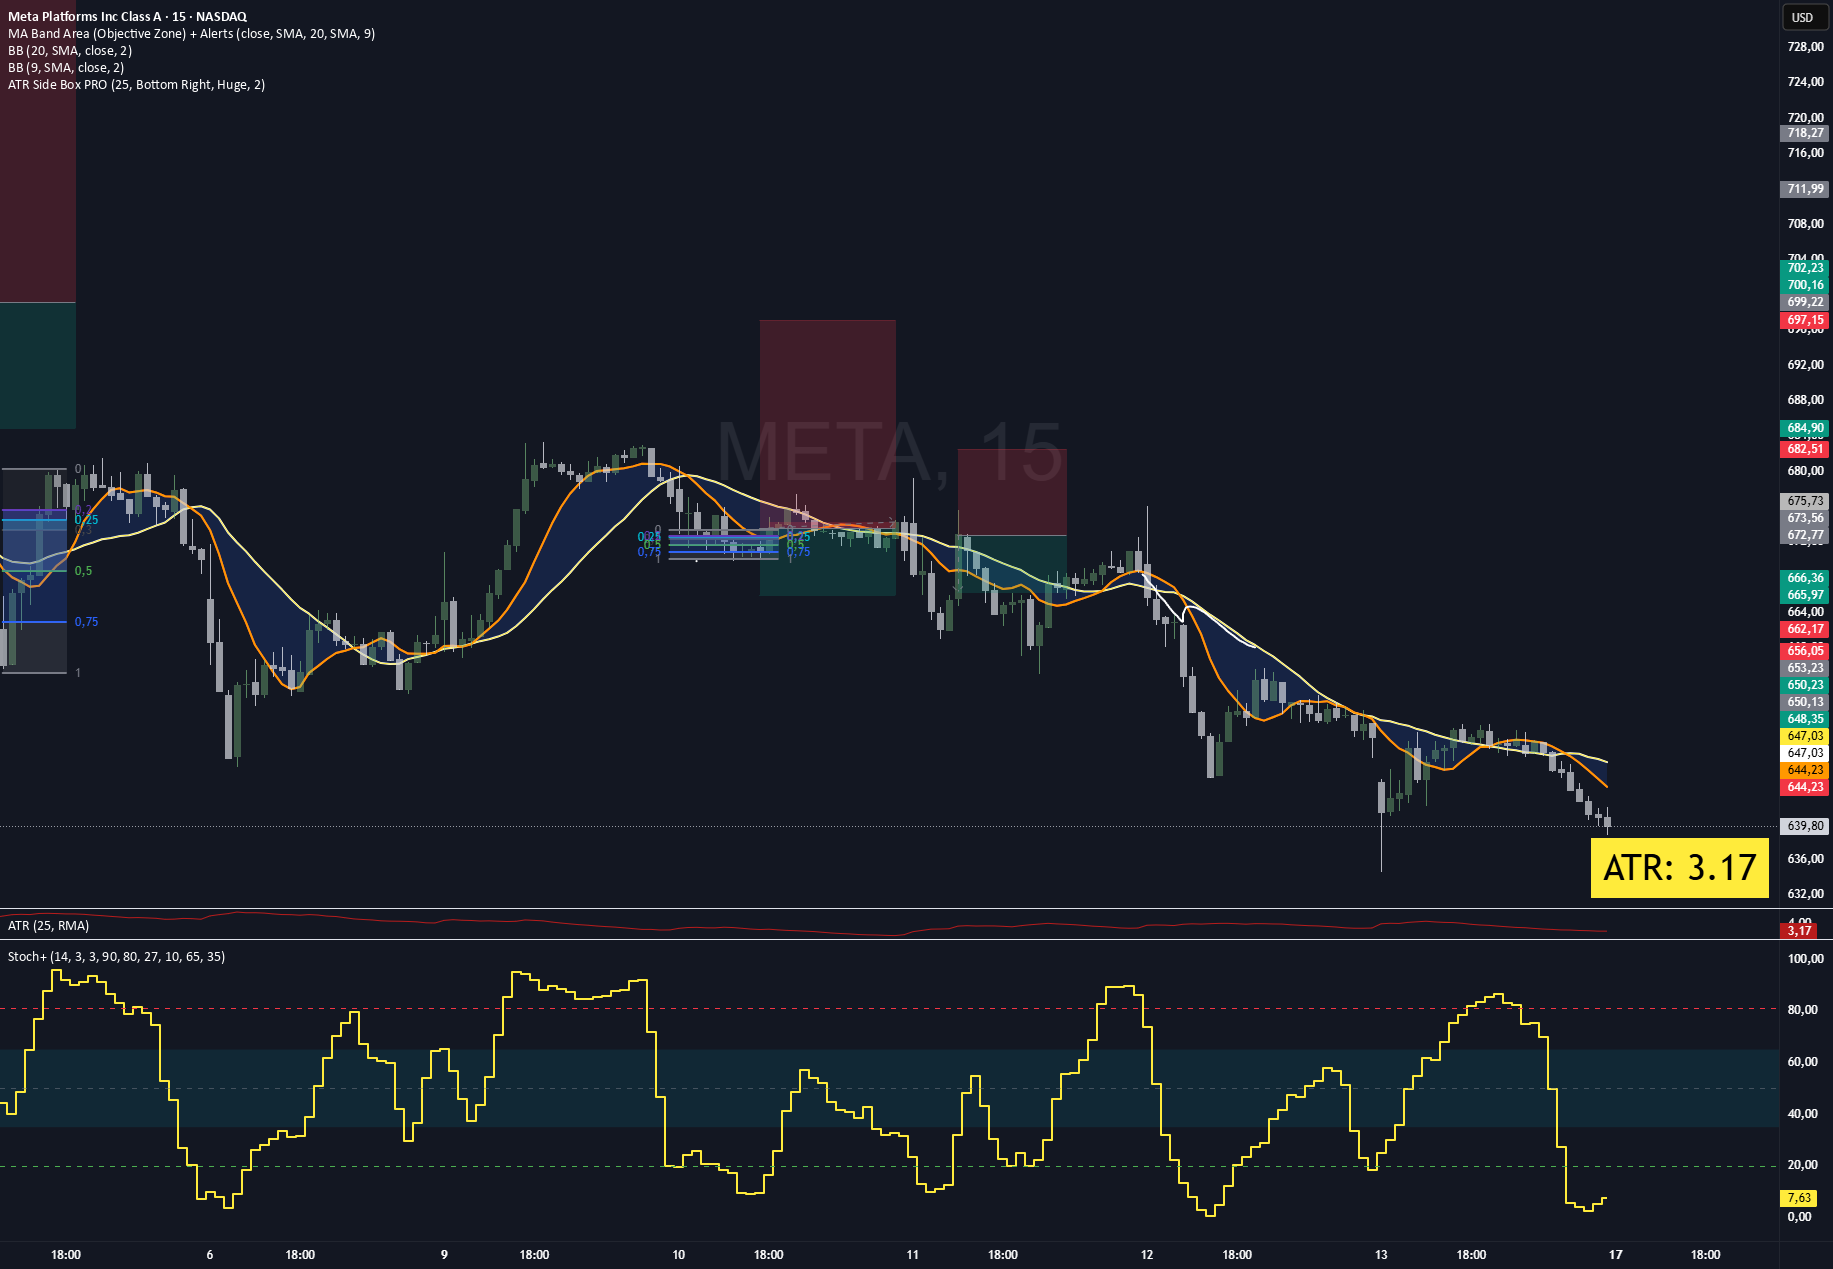The image size is (1833, 1269).
Task: Click the 650,13 gray price label
Action: click(1805, 702)
